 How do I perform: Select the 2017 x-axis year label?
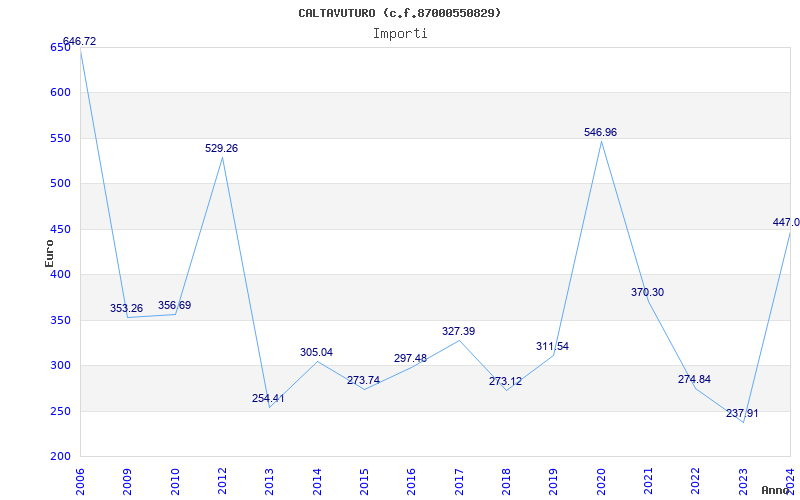coord(459,482)
